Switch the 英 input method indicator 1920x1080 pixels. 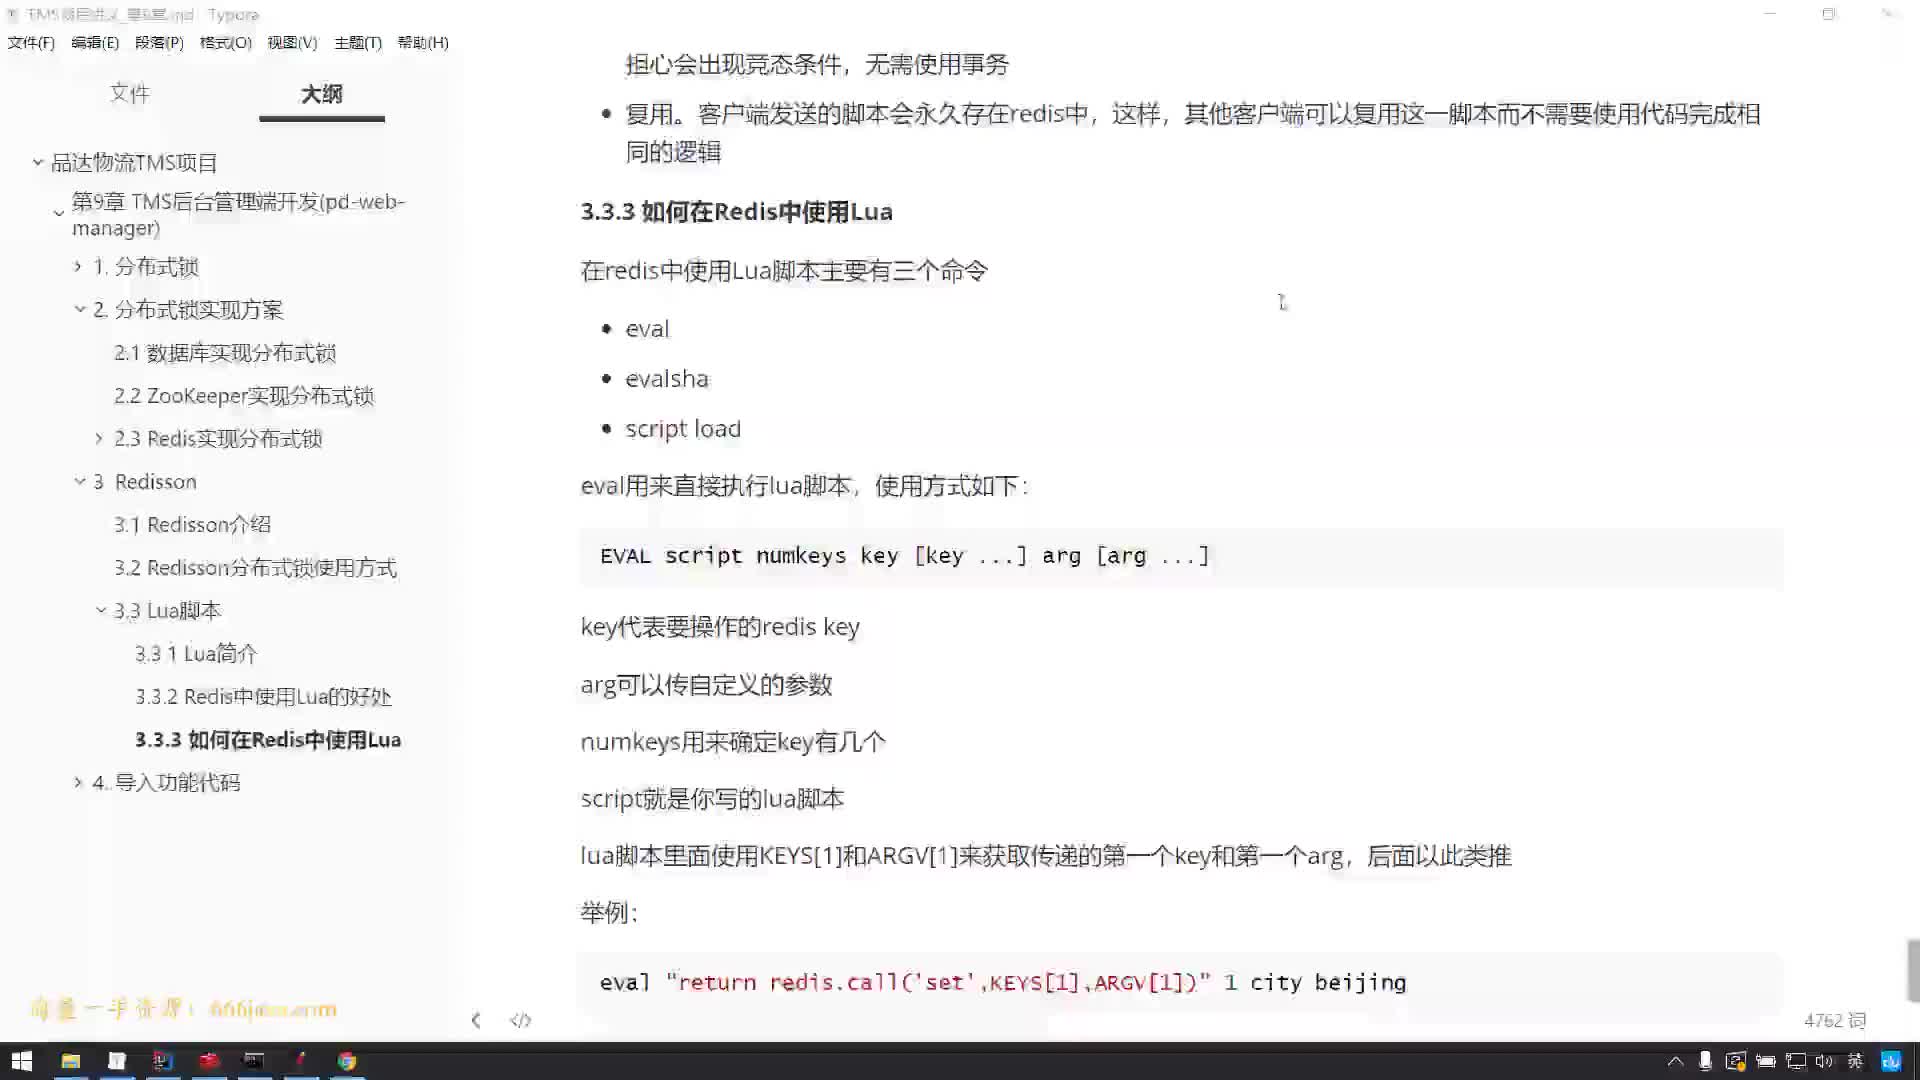pyautogui.click(x=1855, y=1061)
